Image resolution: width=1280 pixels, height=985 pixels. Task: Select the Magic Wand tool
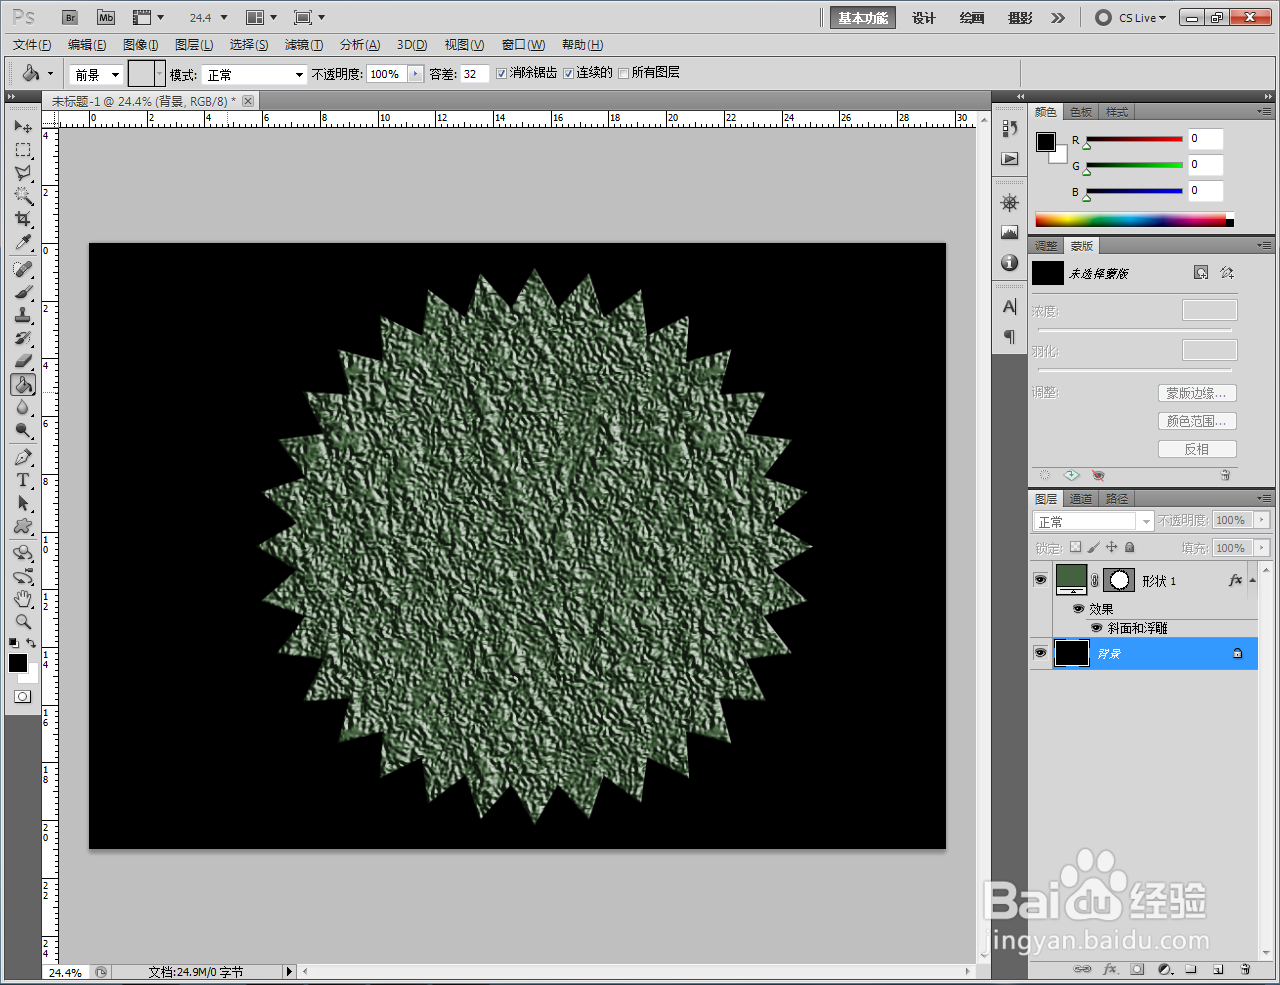(23, 196)
